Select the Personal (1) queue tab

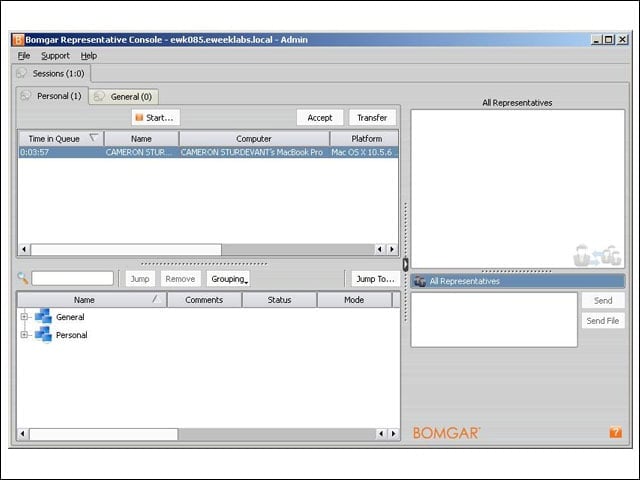coord(52,96)
